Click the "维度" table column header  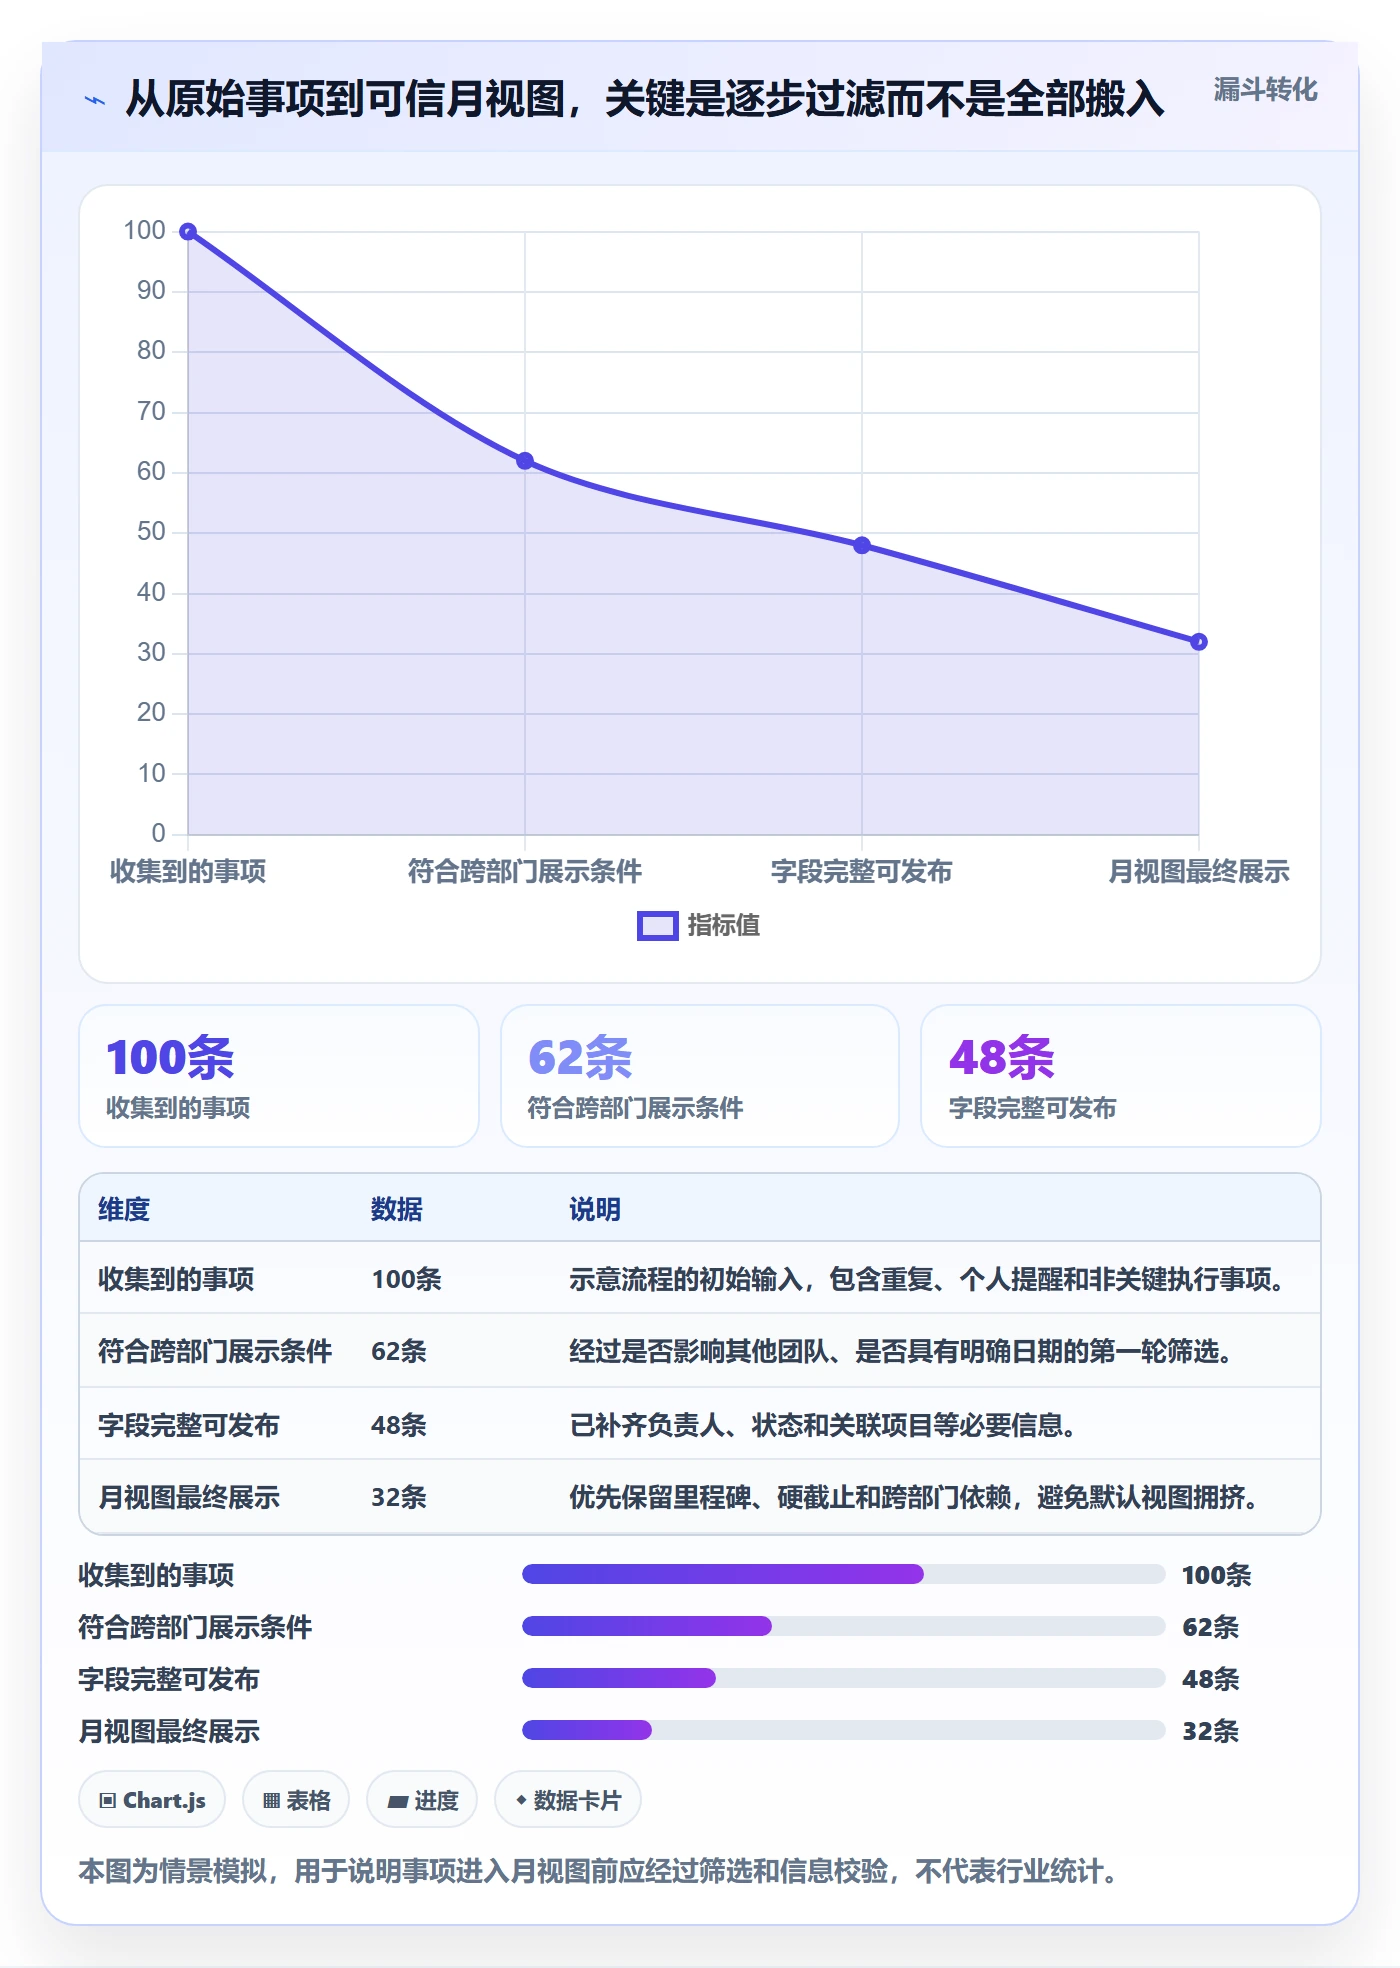[x=124, y=1209]
